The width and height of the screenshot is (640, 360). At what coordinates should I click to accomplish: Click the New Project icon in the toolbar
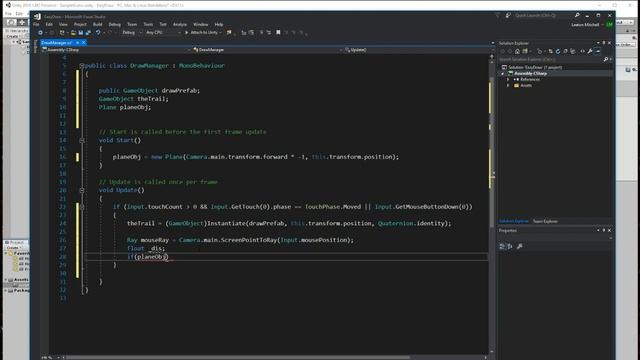[62, 33]
